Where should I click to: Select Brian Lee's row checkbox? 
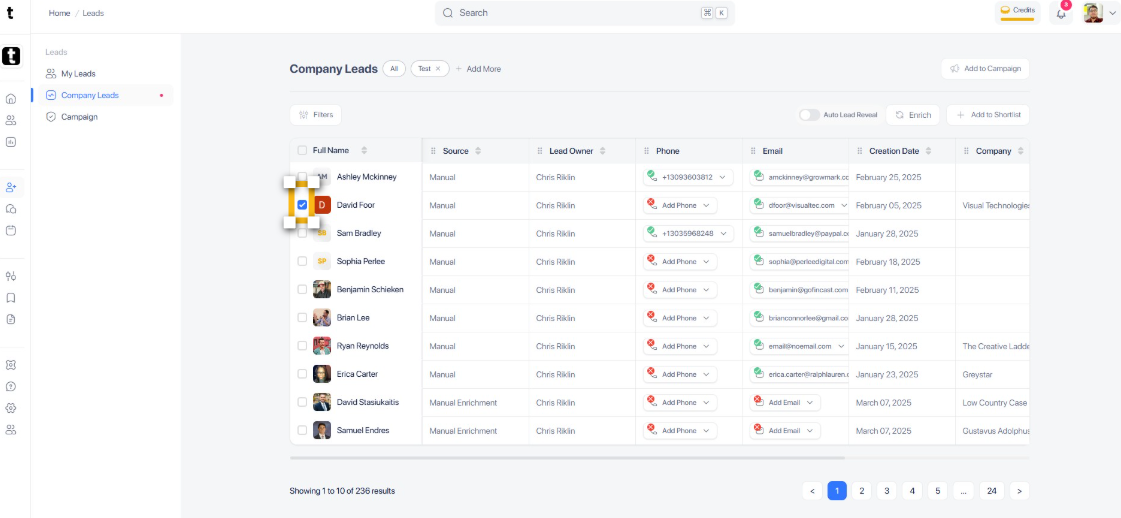pos(302,317)
